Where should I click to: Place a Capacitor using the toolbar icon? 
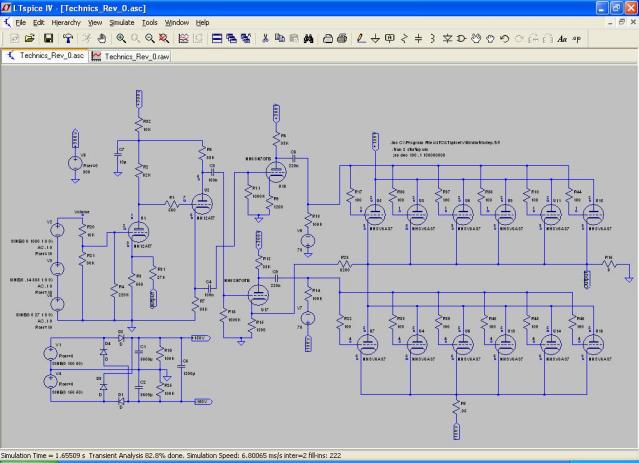tap(418, 39)
